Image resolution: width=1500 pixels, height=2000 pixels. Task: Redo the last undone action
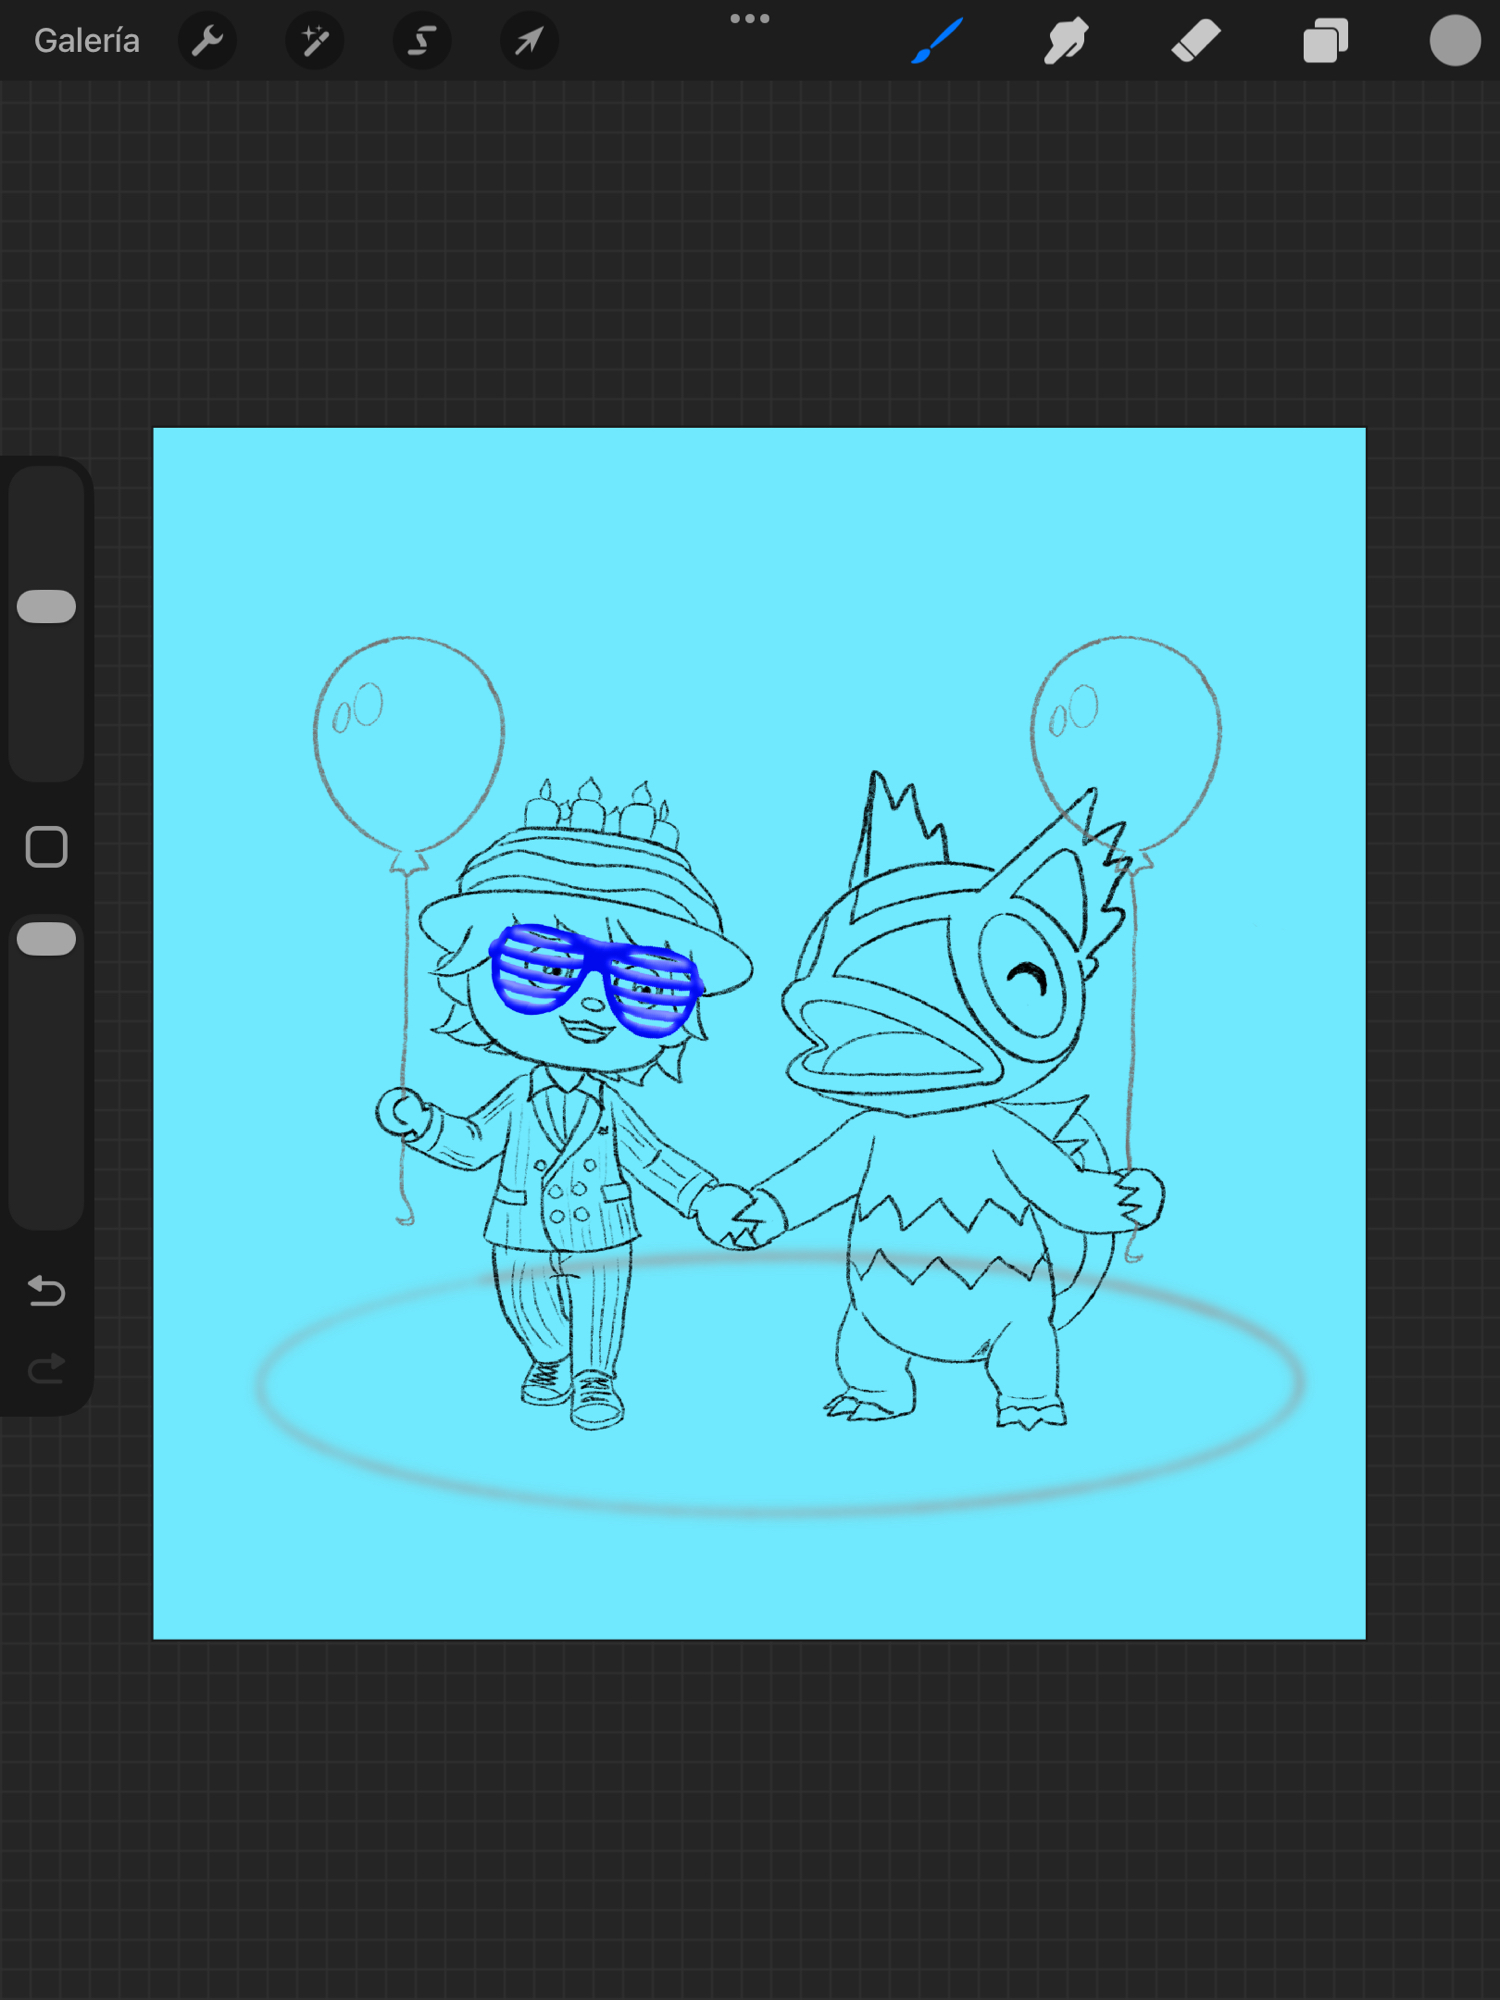click(47, 1368)
